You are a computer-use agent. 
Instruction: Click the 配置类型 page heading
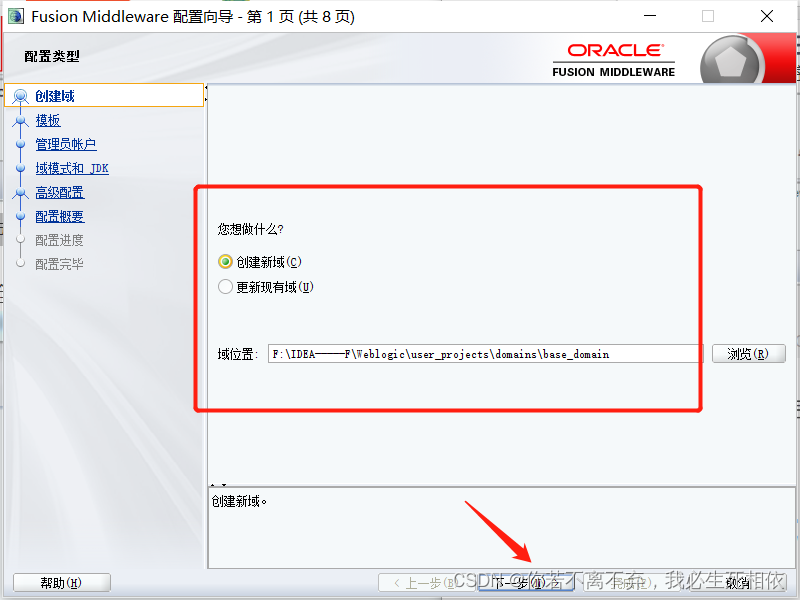52,56
